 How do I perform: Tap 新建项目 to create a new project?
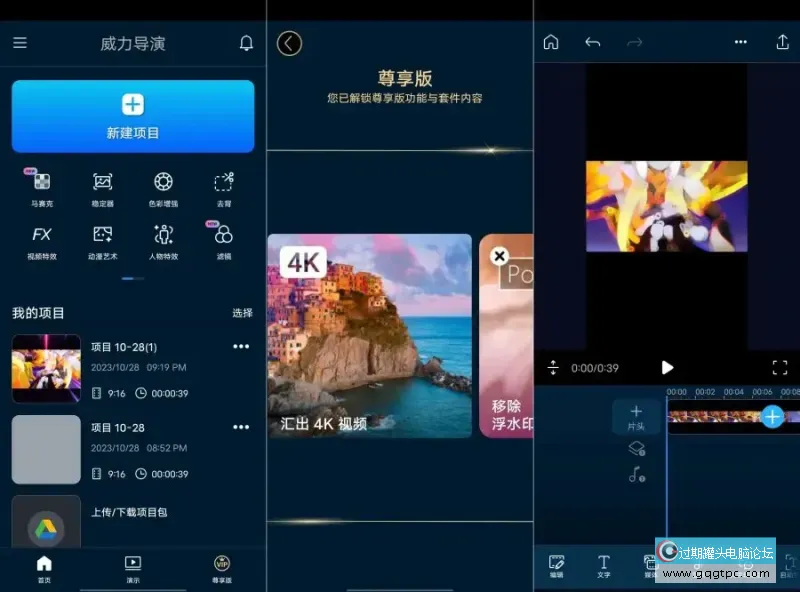(132, 117)
